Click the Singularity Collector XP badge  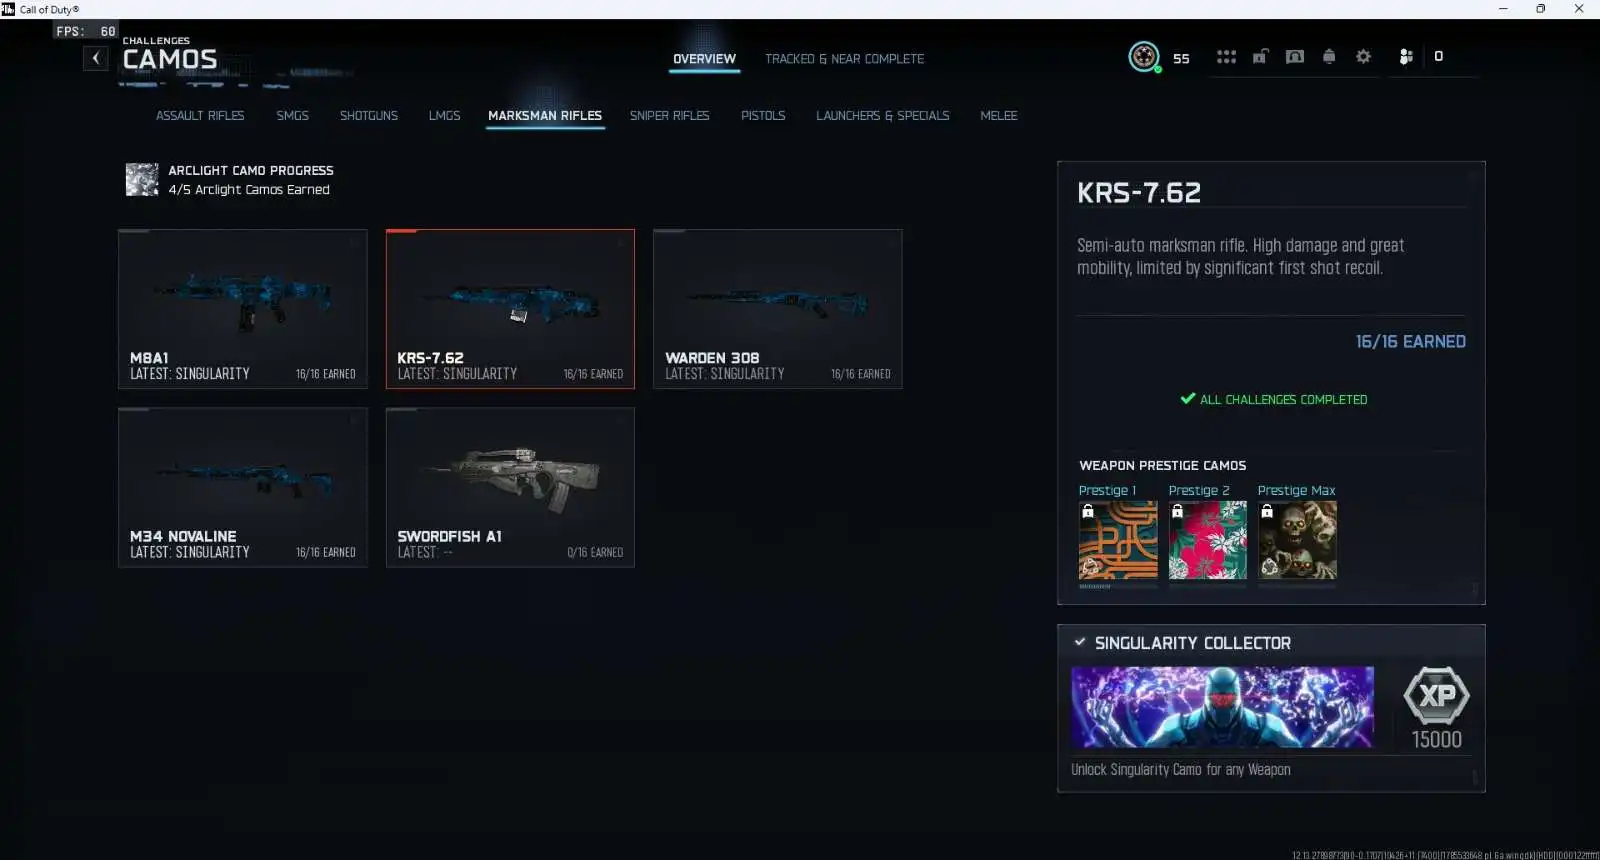tap(1436, 695)
